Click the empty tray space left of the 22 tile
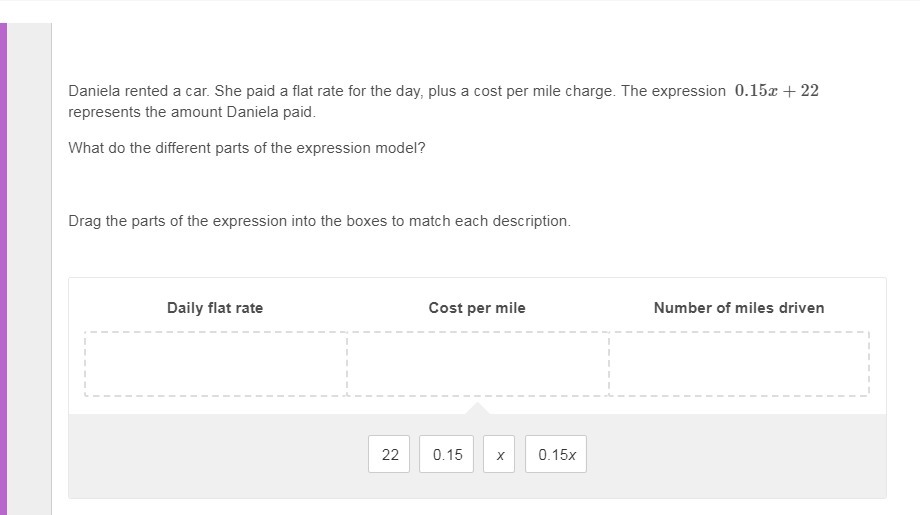Image resolution: width=920 pixels, height=515 pixels. pyautogui.click(x=220, y=454)
